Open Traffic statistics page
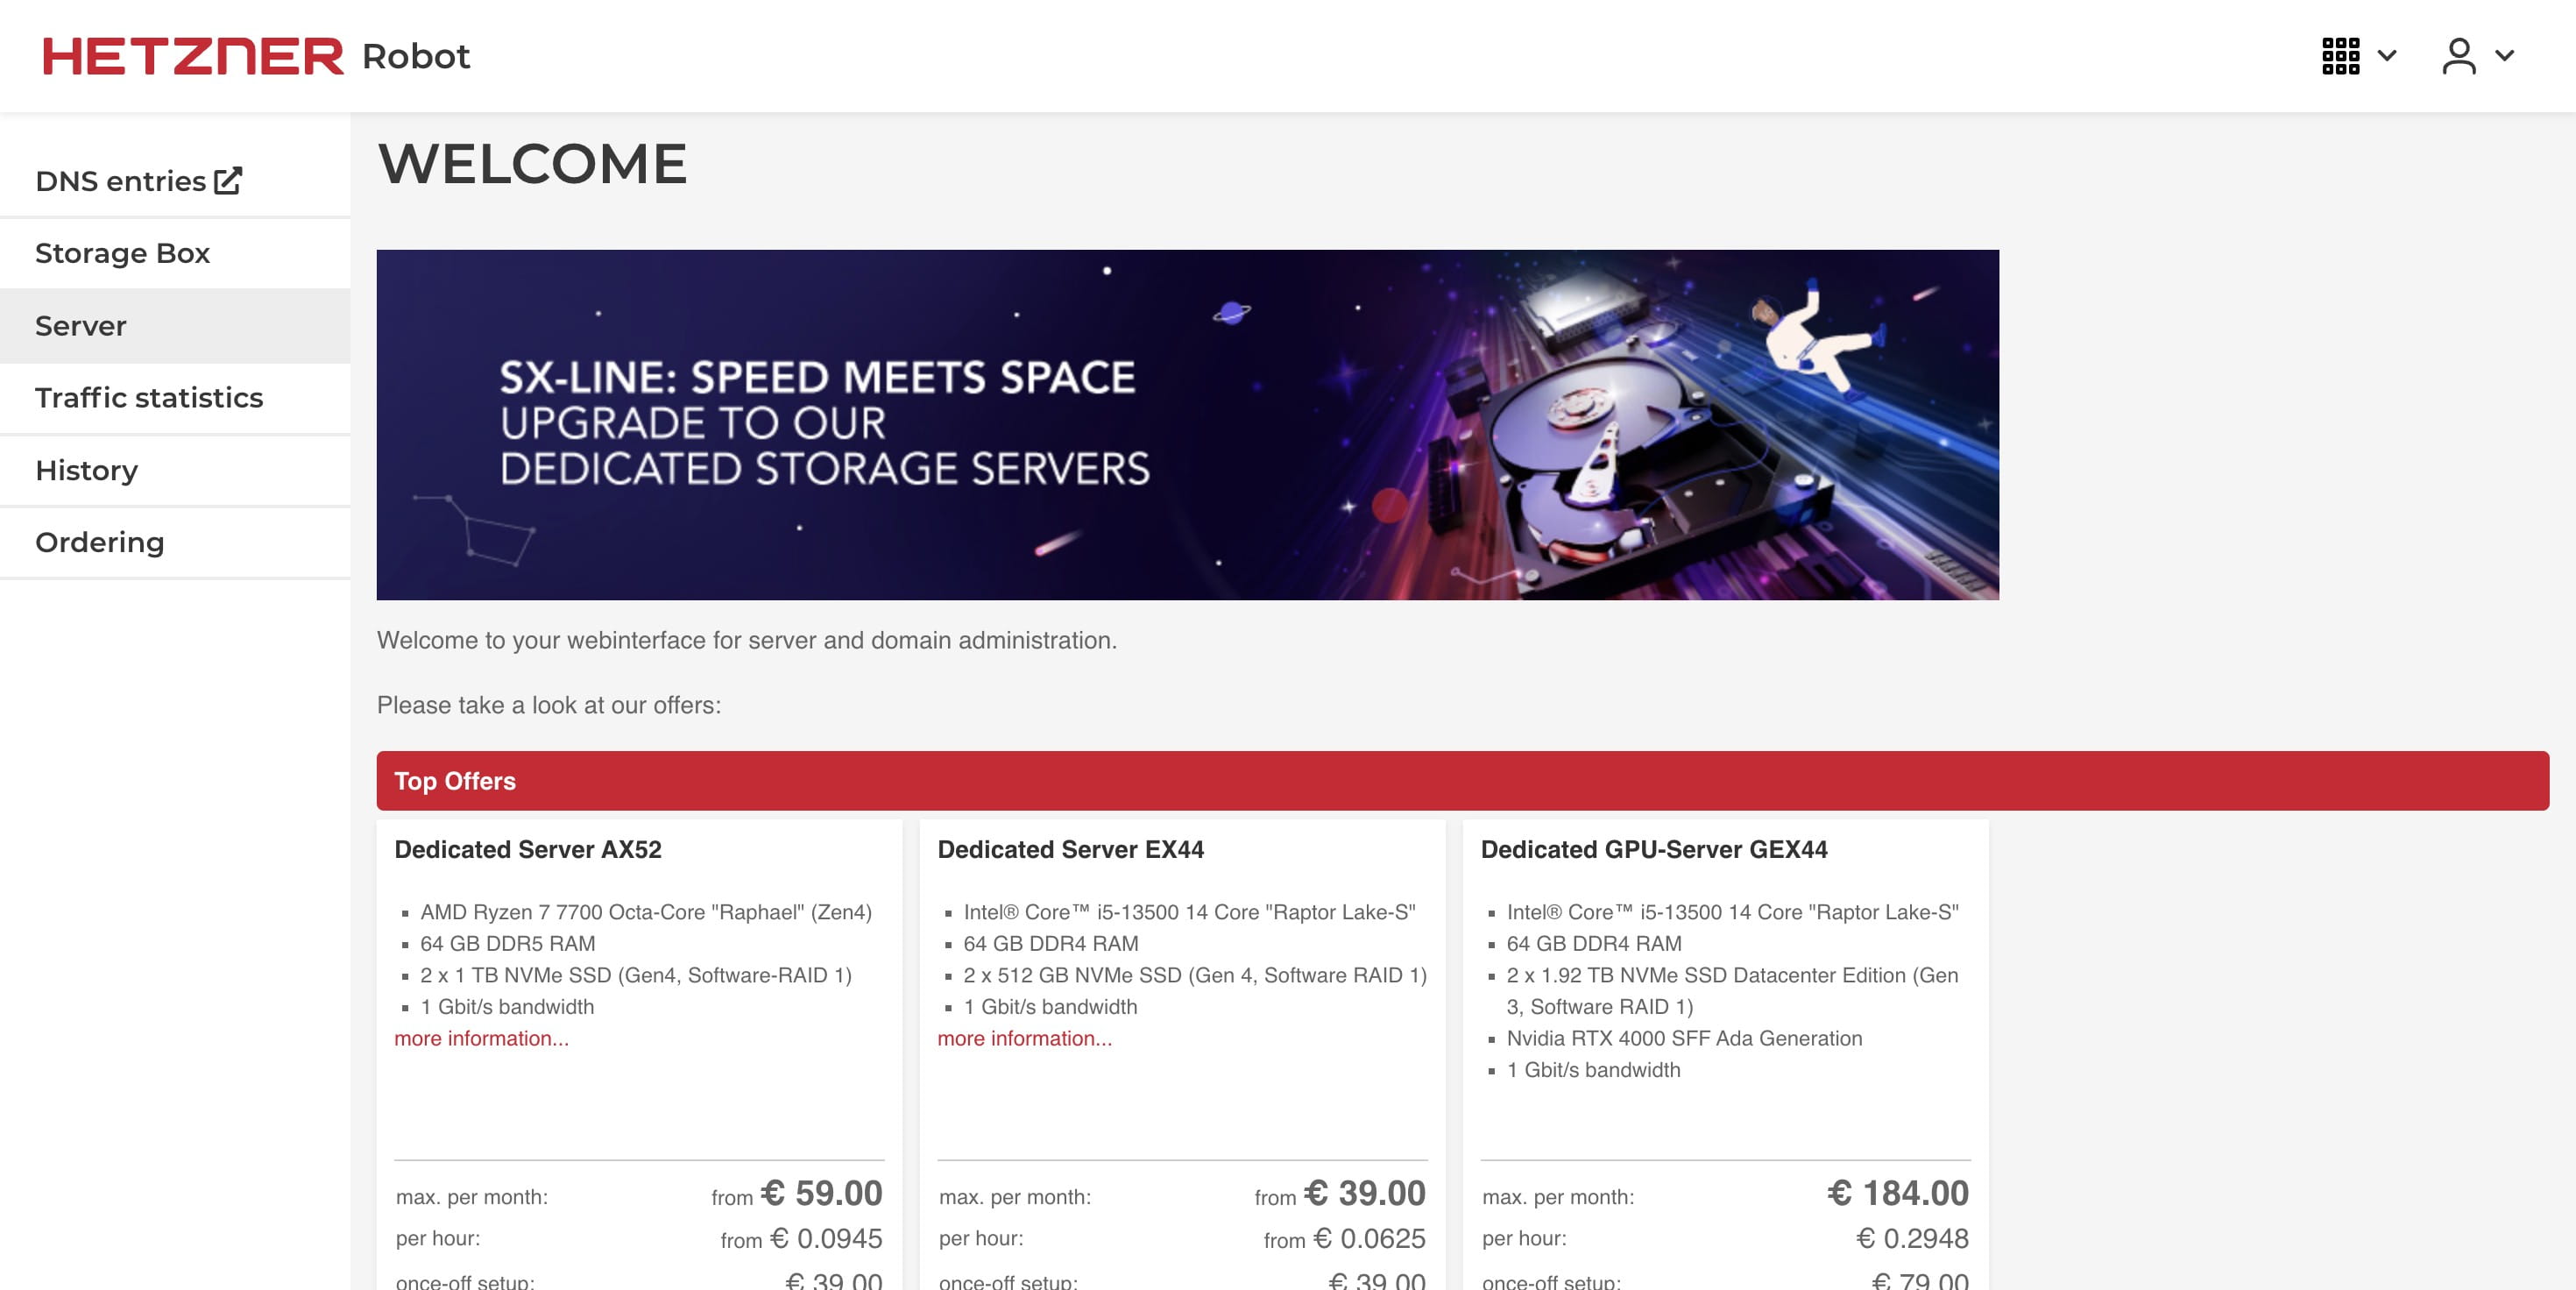The height and width of the screenshot is (1290, 2576). (175, 398)
